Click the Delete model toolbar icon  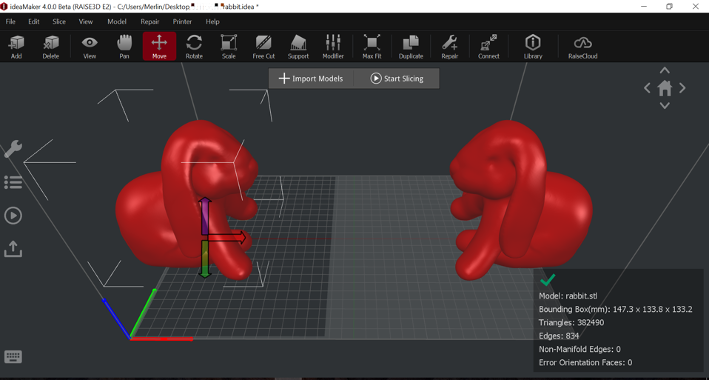(x=51, y=47)
